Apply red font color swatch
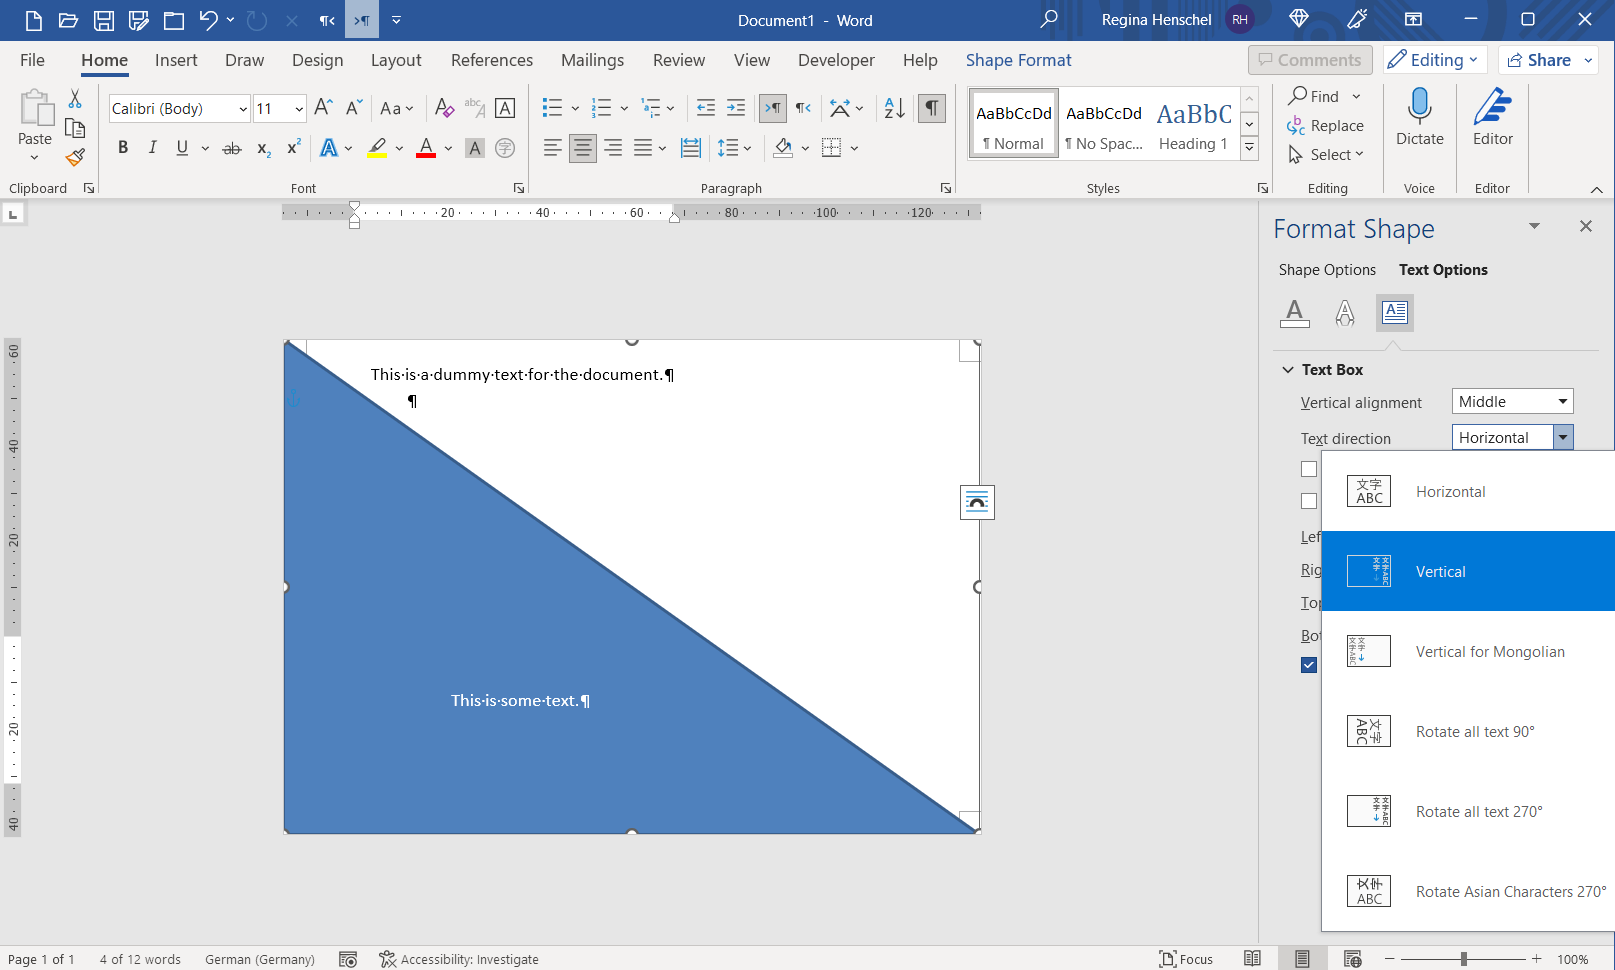 click(424, 147)
